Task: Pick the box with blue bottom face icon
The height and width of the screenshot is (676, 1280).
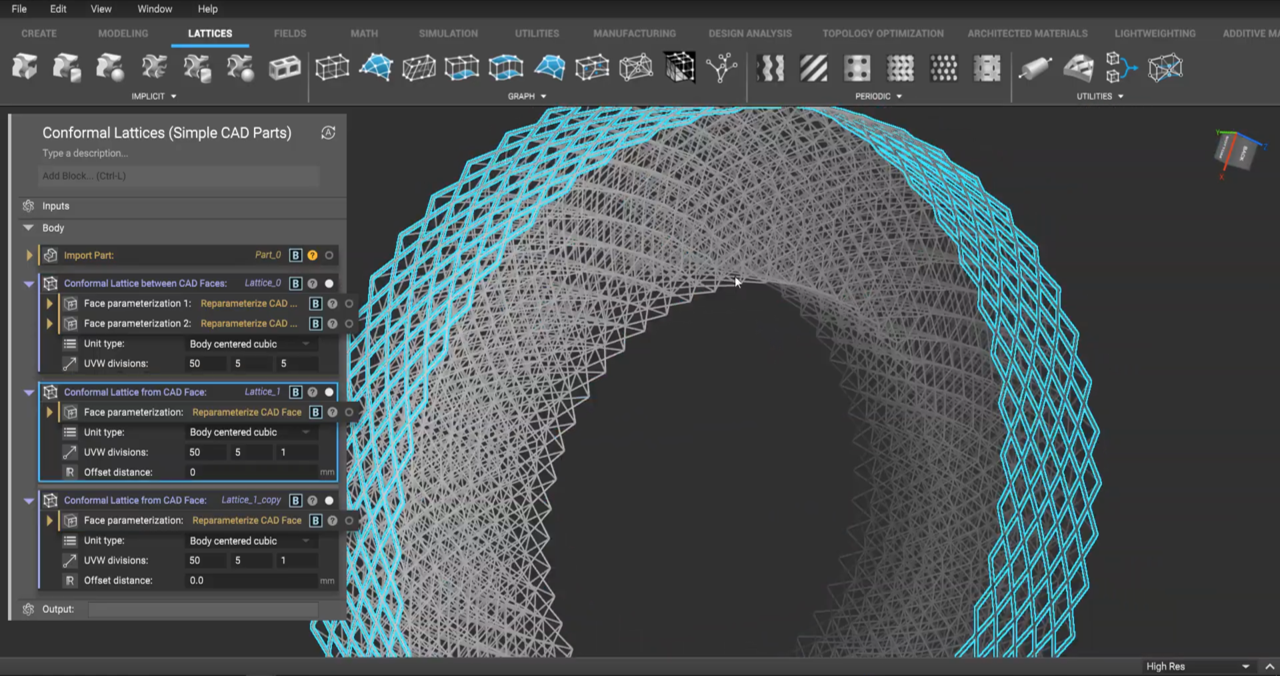Action: [462, 68]
